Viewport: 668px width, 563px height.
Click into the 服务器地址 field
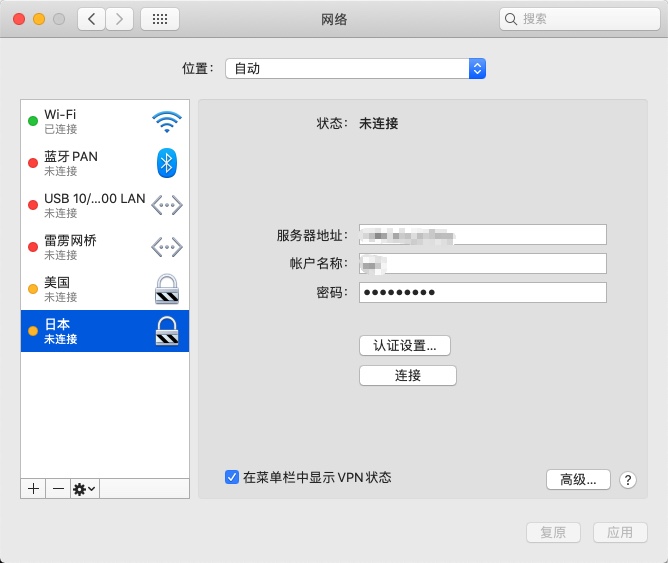[483, 235]
